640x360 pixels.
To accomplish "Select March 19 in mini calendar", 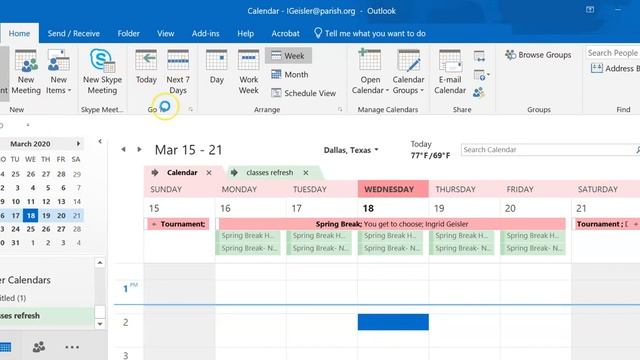I will click(x=46, y=215).
